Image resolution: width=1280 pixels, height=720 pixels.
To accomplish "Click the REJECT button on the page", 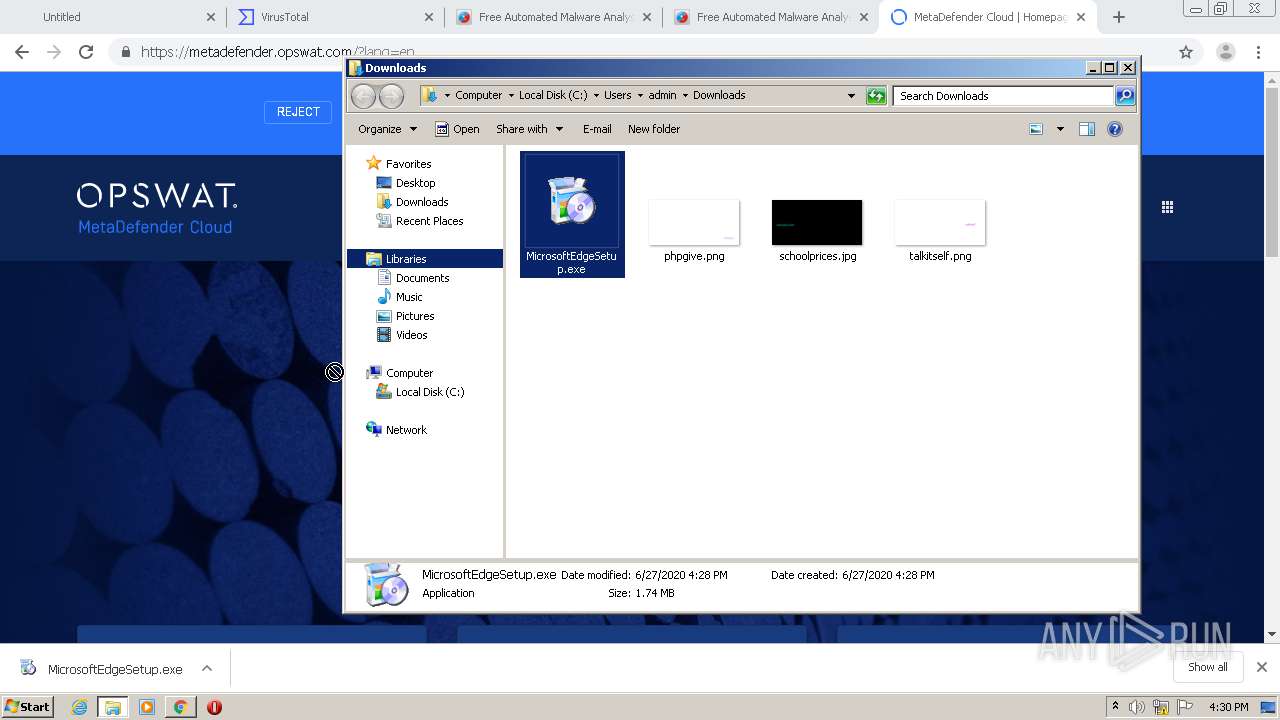I will click(298, 112).
